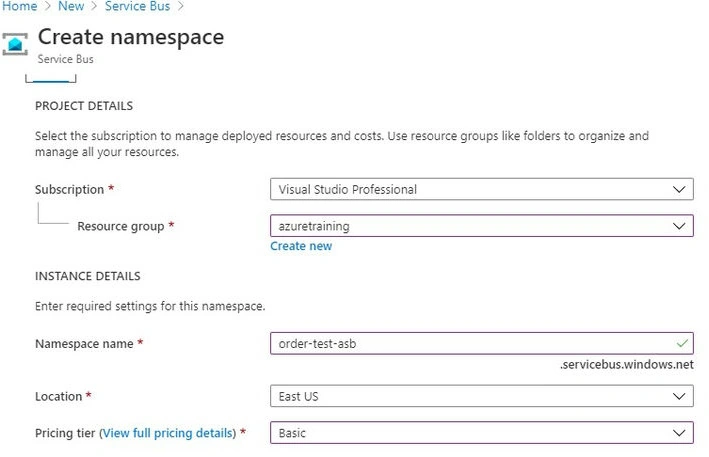Expand the azuretraining resource group dropdown
This screenshot has width=709, height=457.
[482, 226]
